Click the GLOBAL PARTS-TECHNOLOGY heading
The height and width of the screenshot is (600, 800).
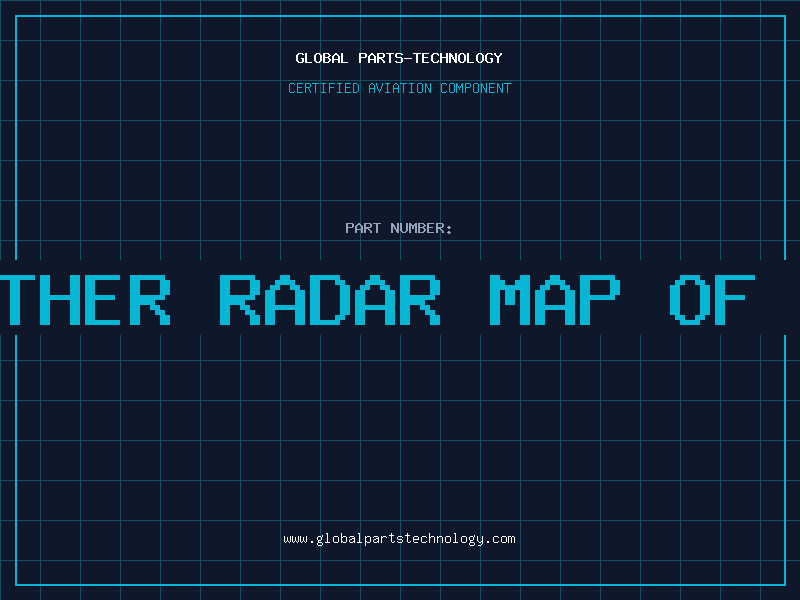tap(399, 58)
